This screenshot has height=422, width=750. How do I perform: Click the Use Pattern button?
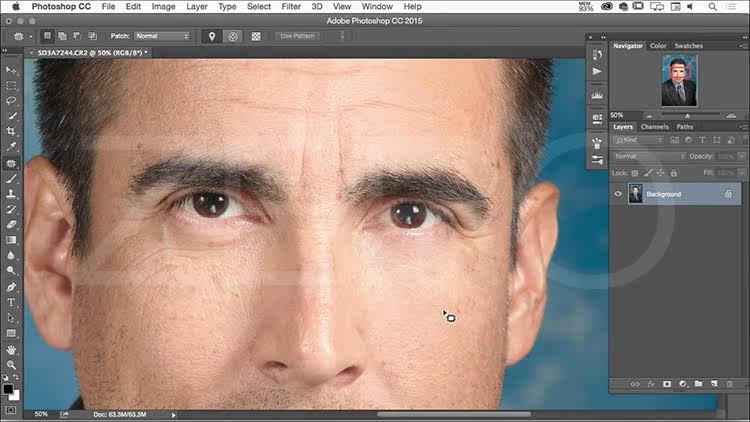297,36
